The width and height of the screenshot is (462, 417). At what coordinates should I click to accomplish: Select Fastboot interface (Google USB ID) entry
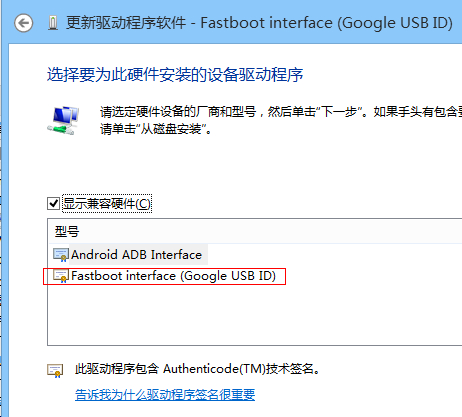pyautogui.click(x=173, y=276)
